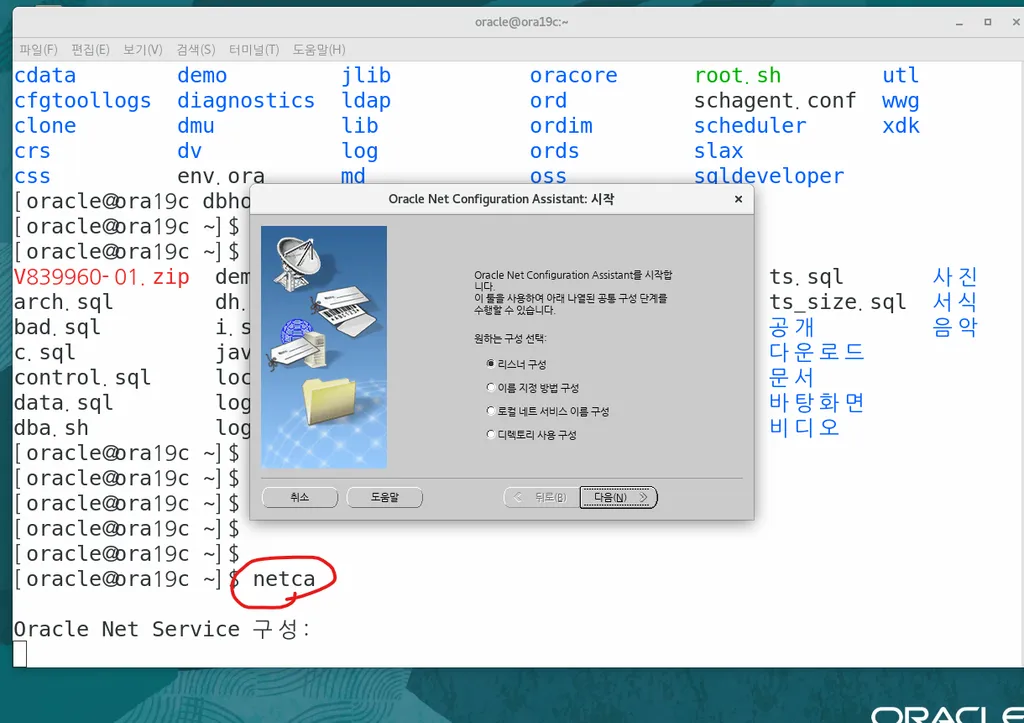Click the demo directory name
Image resolution: width=1024 pixels, height=723 pixels.
202,76
